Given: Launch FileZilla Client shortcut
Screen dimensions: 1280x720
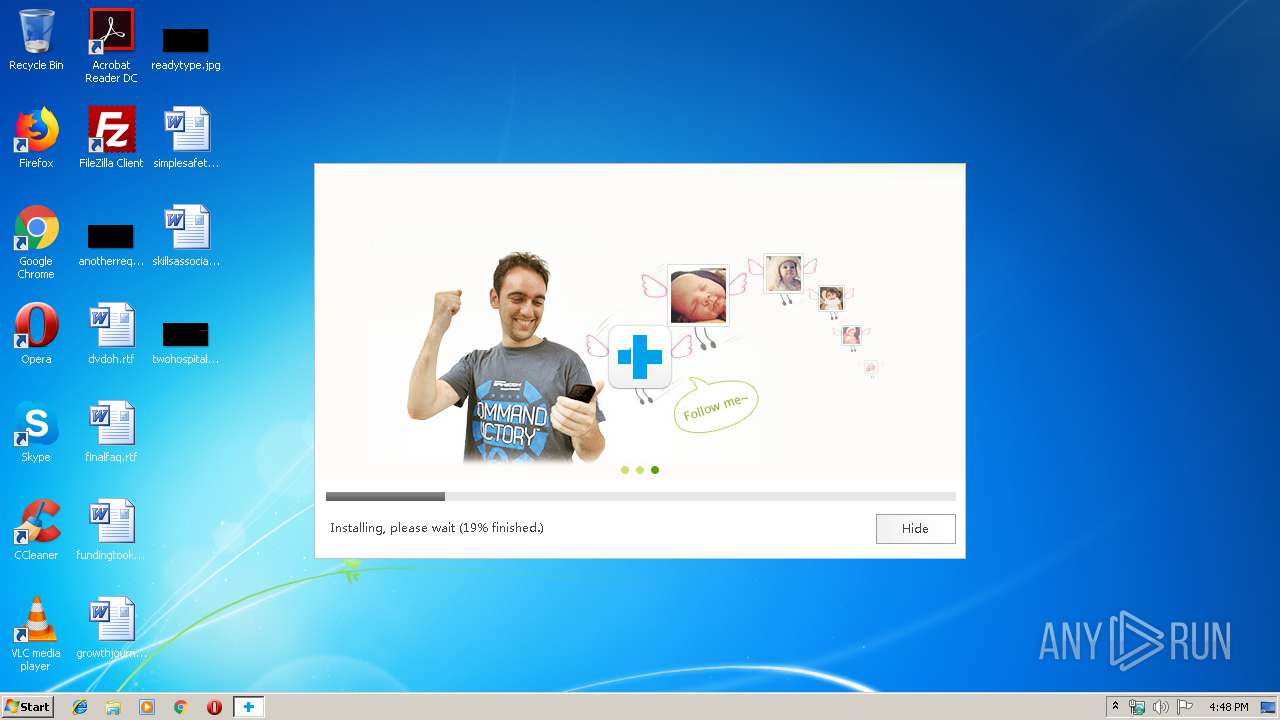Looking at the screenshot, I should [111, 138].
